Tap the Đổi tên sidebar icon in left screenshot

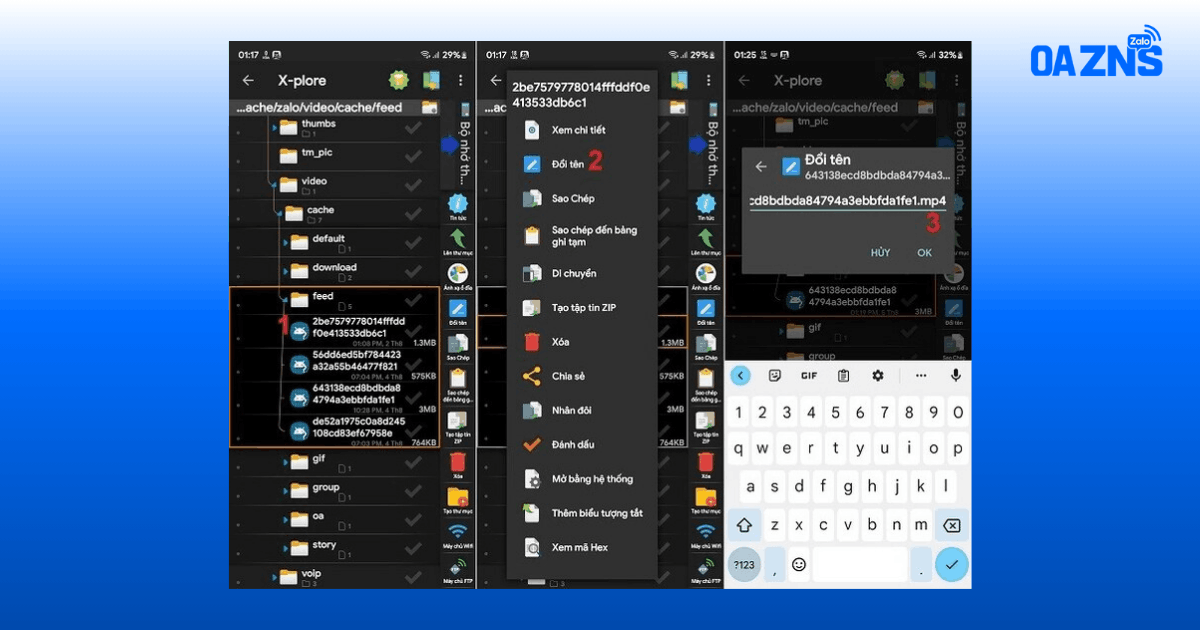pos(458,308)
